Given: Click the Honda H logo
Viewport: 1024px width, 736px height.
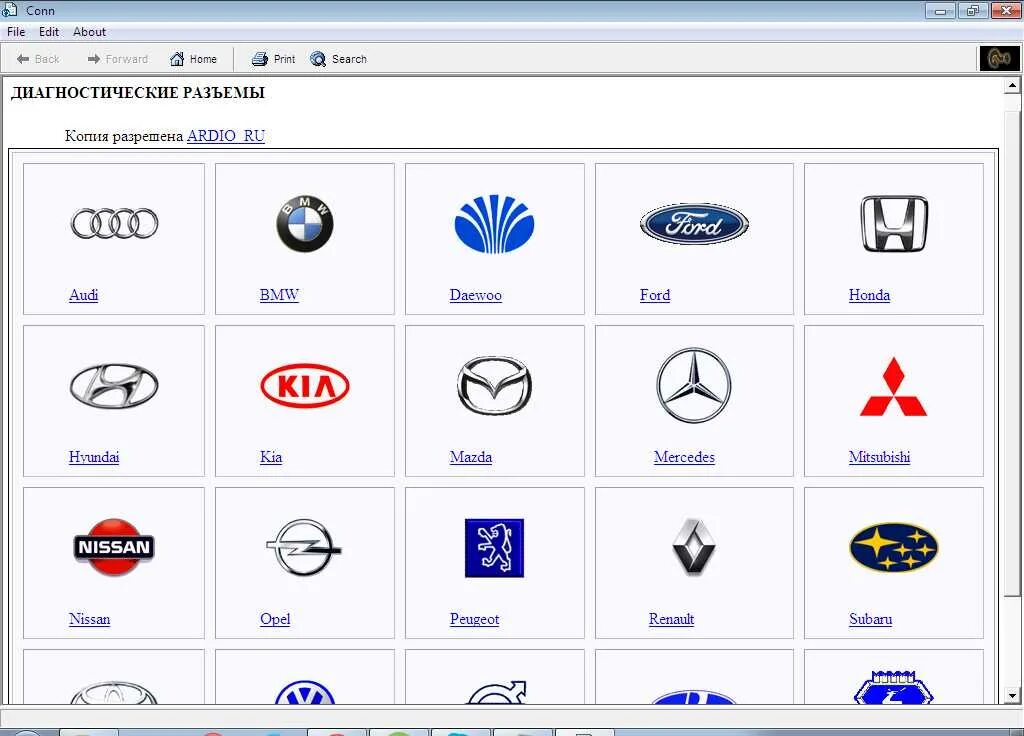Looking at the screenshot, I should [x=894, y=223].
